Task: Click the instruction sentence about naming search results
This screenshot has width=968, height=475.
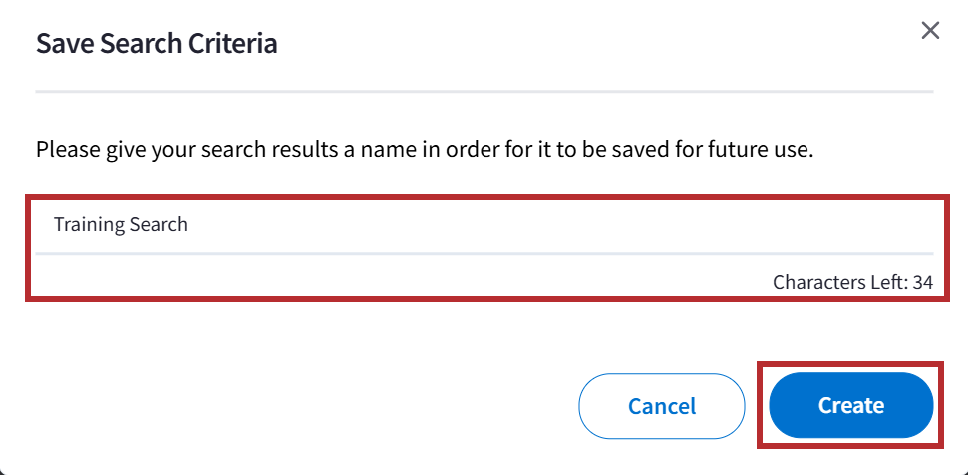Action: click(x=425, y=151)
